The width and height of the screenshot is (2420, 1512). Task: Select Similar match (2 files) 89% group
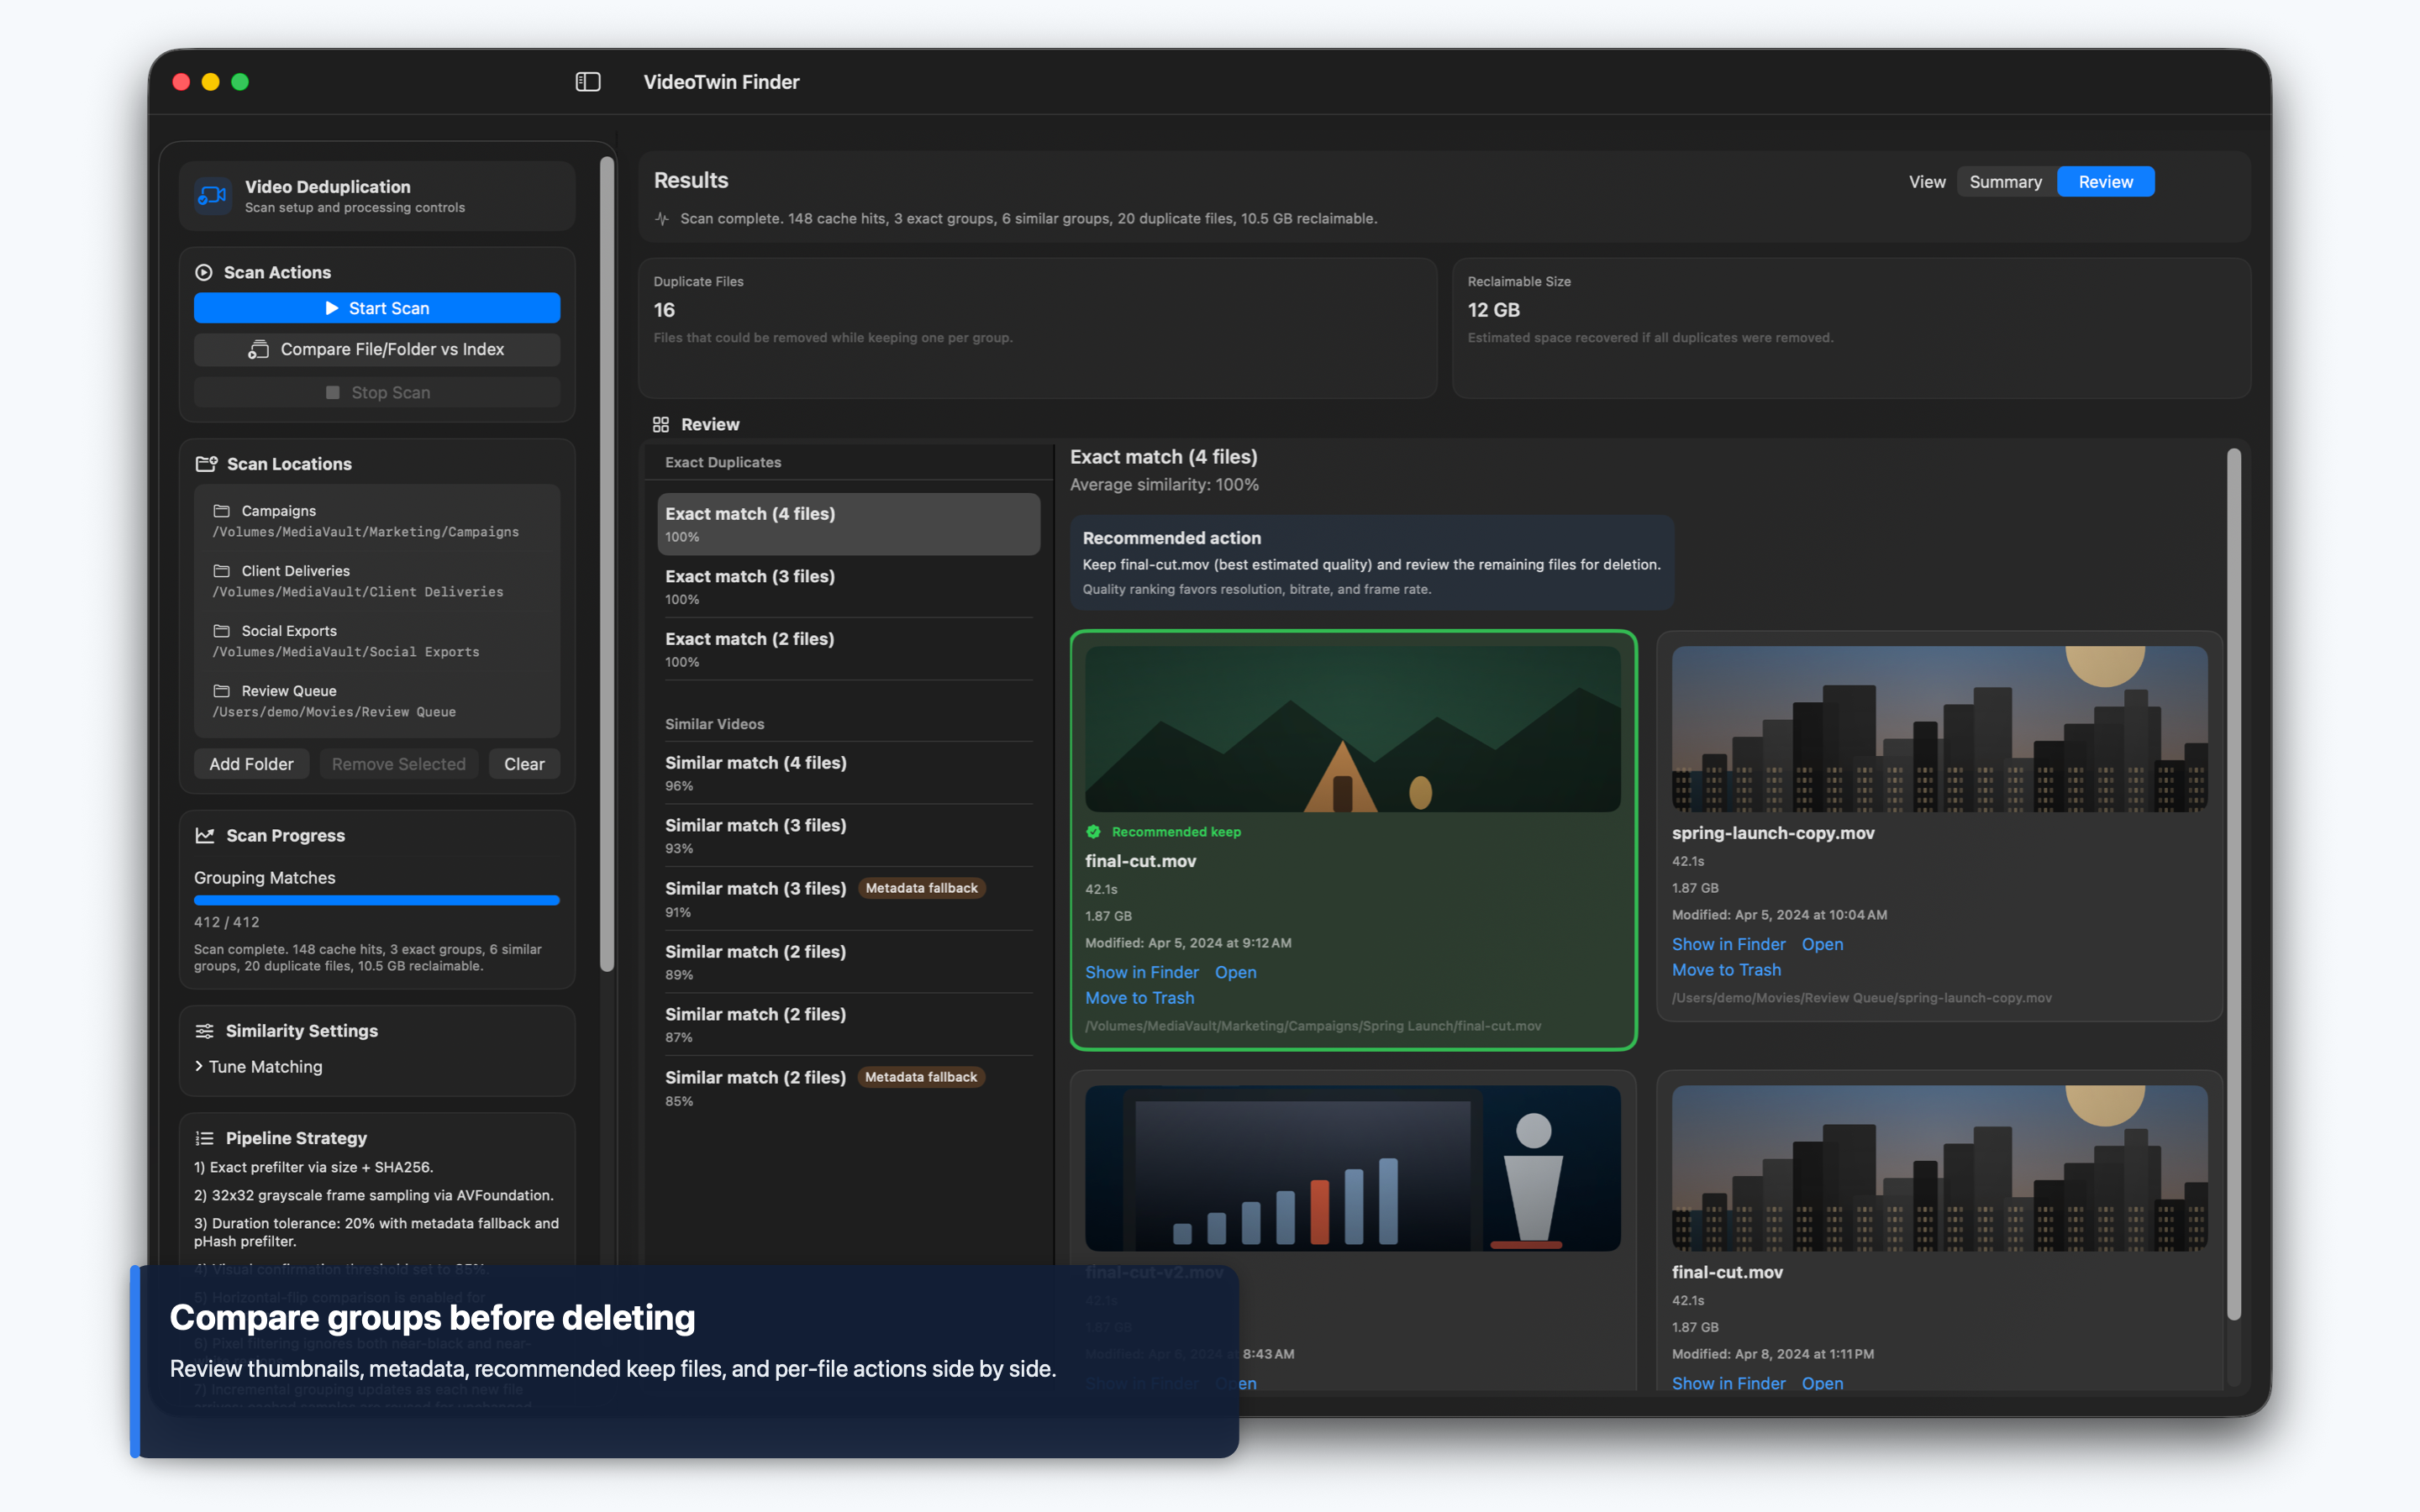point(848,962)
